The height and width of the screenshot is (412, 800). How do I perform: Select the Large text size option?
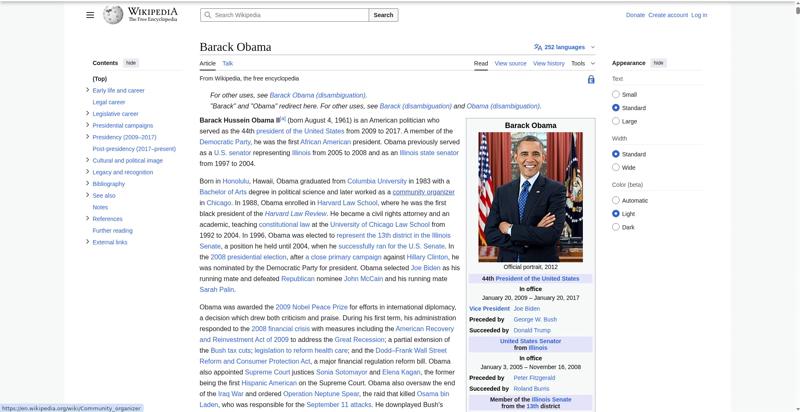click(616, 121)
